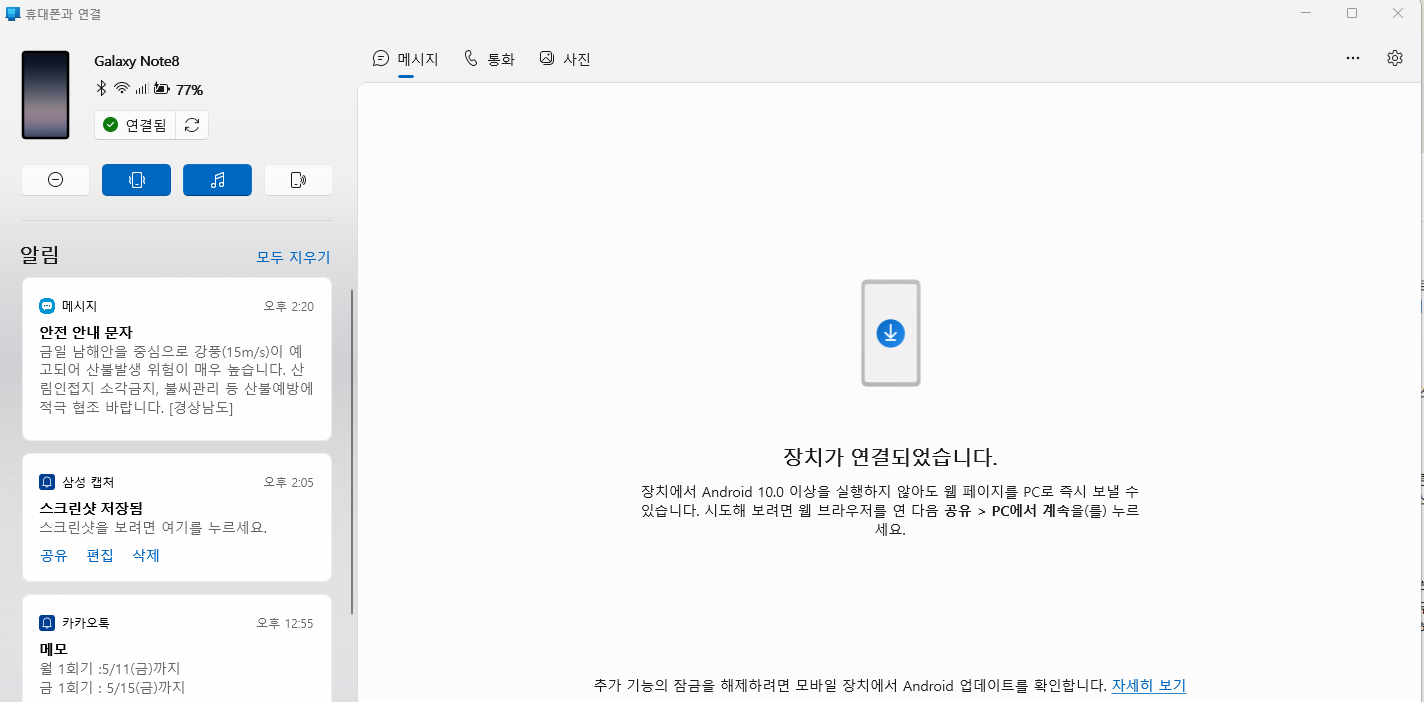Viewport: 1424px width, 702px height.
Task: Toggle Do Not Disturb button
Action: coord(55,180)
